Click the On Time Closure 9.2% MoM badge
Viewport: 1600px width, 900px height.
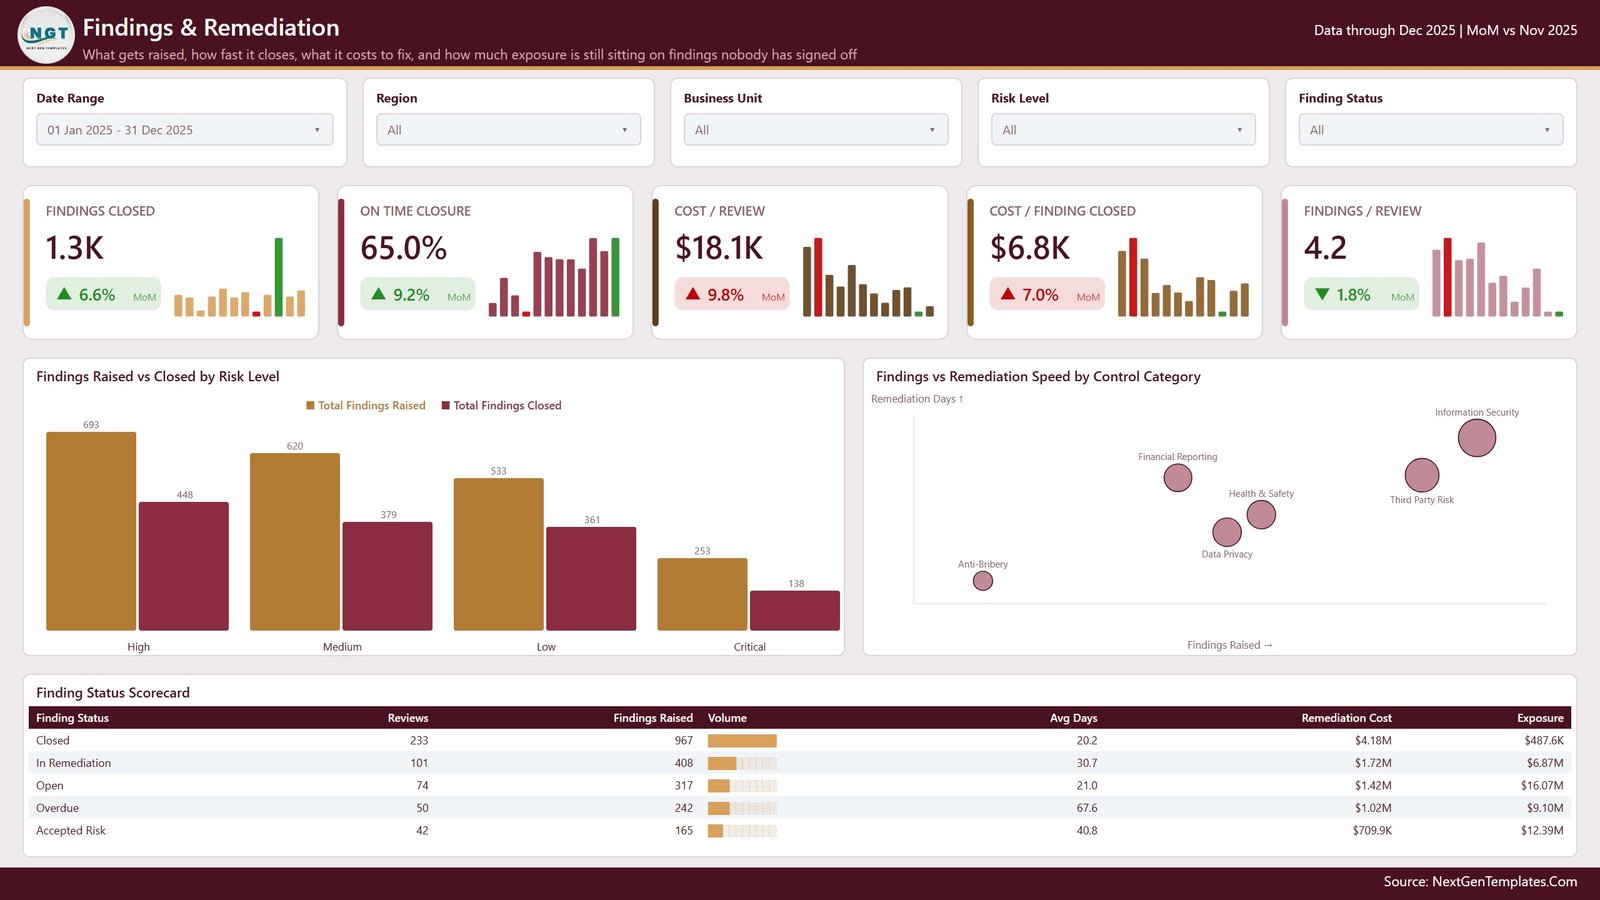417,294
